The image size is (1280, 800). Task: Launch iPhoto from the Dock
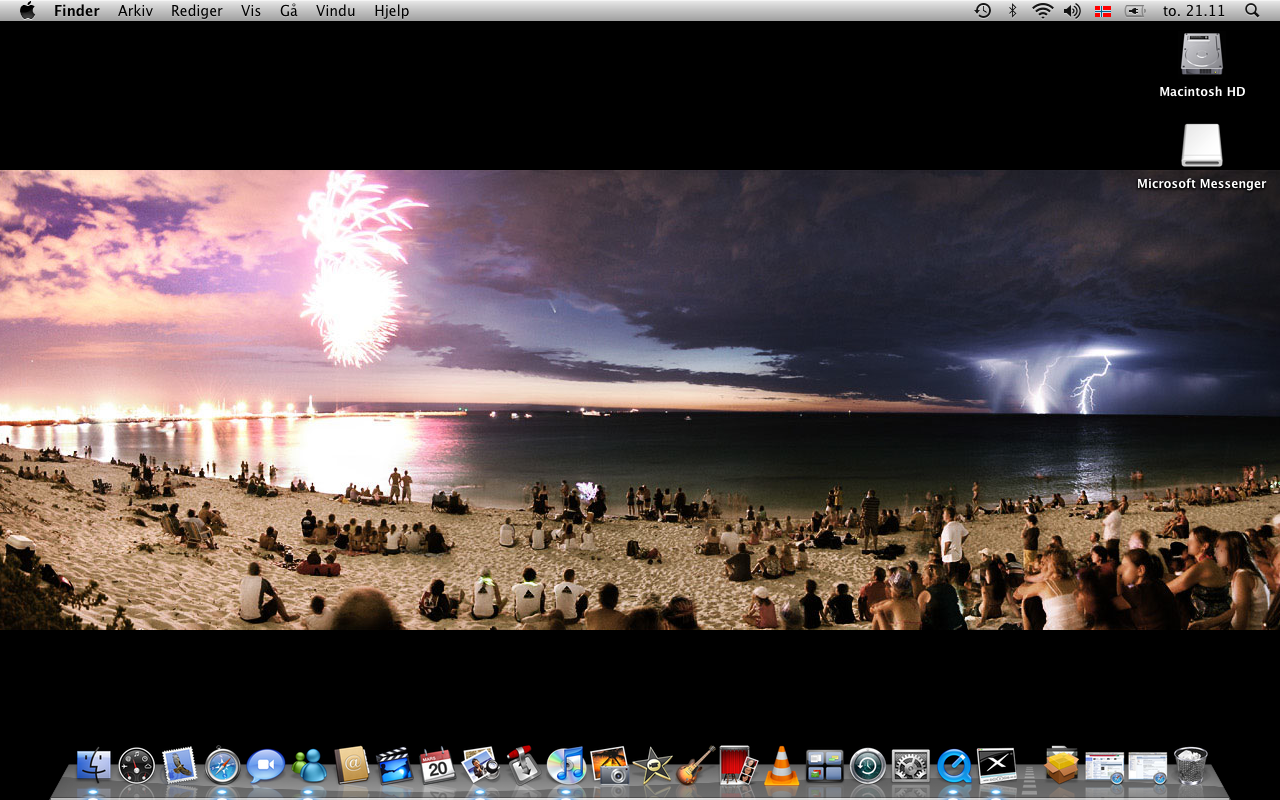pos(610,766)
